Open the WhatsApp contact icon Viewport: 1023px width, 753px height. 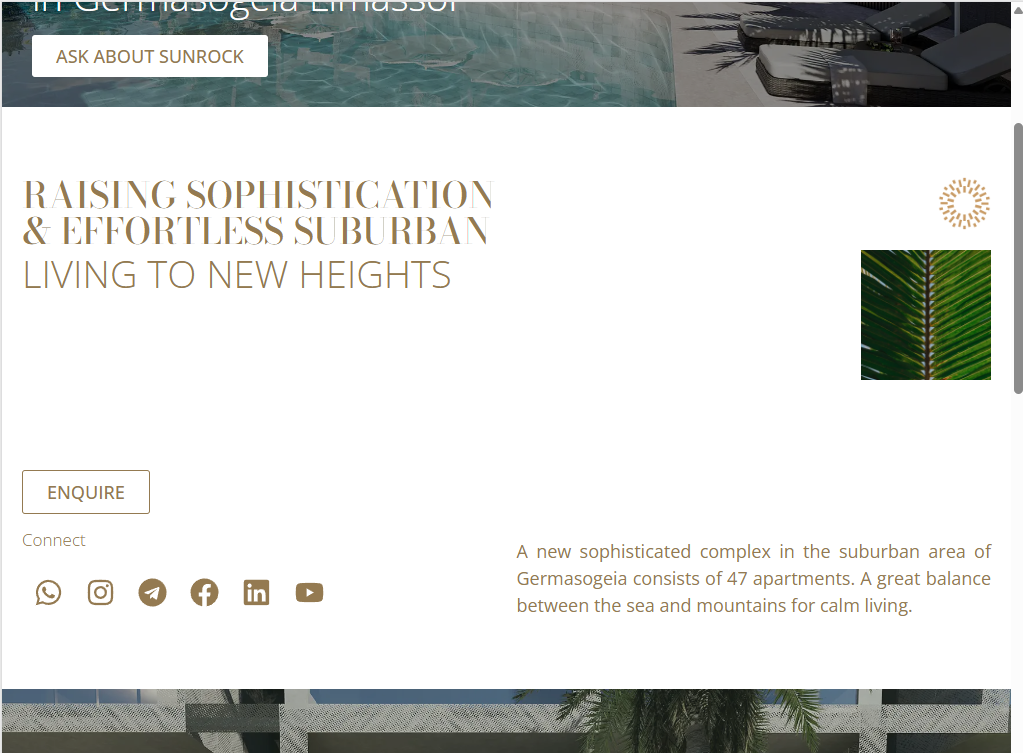(48, 592)
